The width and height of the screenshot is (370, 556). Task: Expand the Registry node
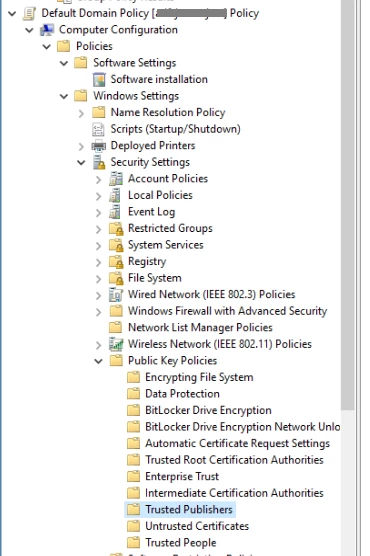(x=99, y=262)
